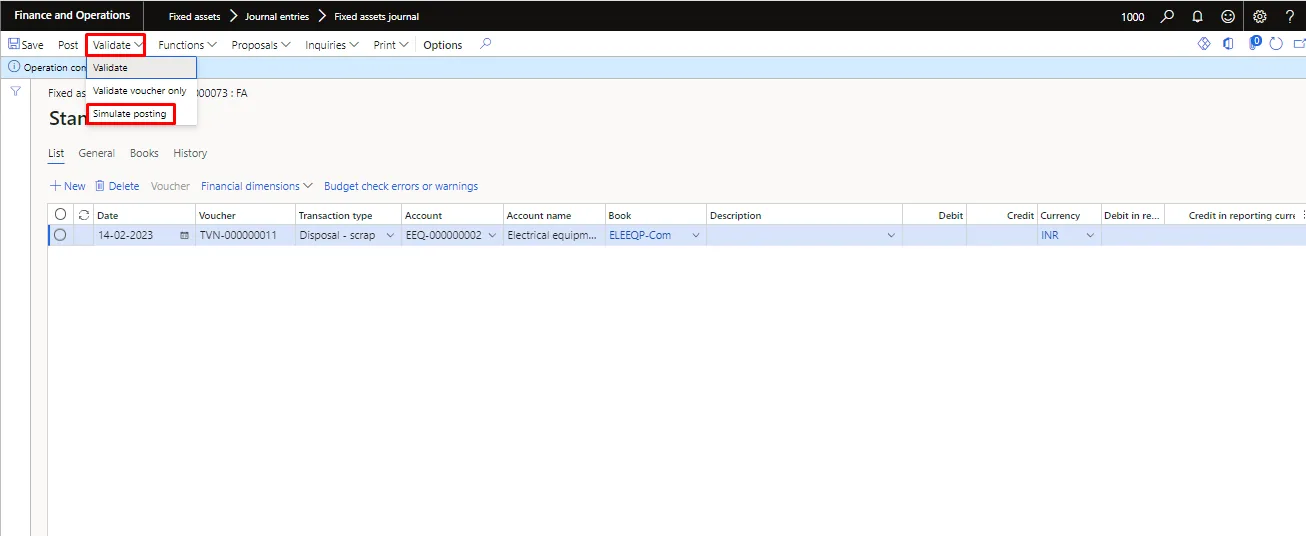Click the Power Apps diamond icon
This screenshot has width=1306, height=536.
click(1204, 44)
